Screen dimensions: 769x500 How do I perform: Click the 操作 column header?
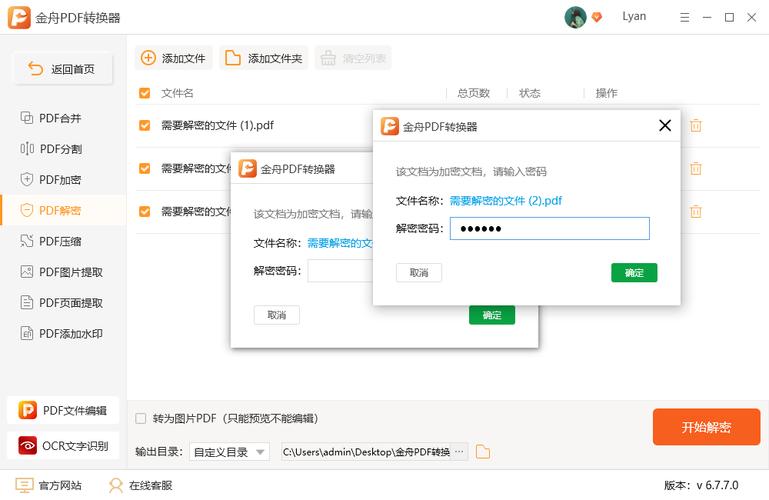(607, 93)
